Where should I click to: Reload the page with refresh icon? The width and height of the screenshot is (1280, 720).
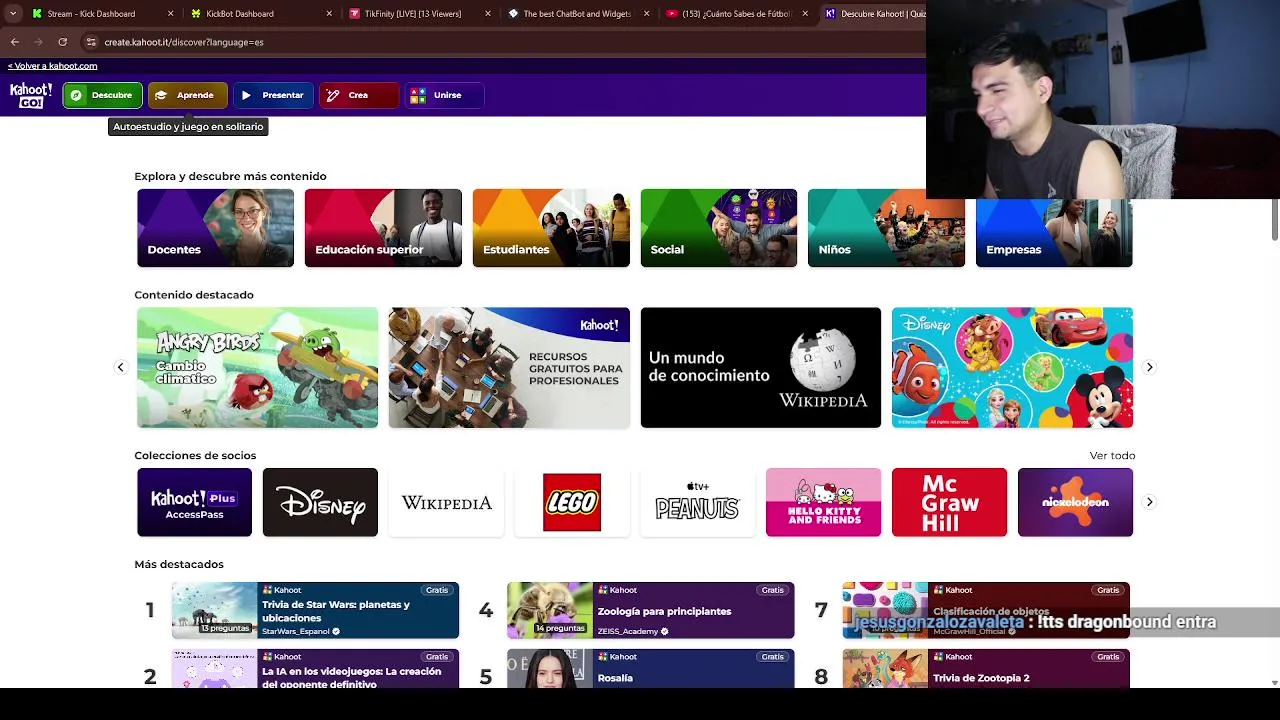pos(62,42)
